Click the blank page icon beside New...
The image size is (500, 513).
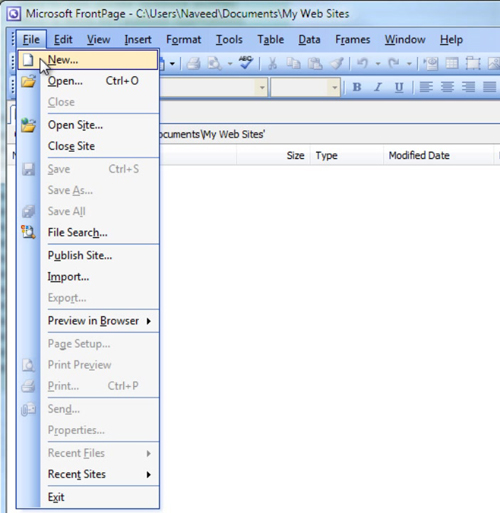28,60
